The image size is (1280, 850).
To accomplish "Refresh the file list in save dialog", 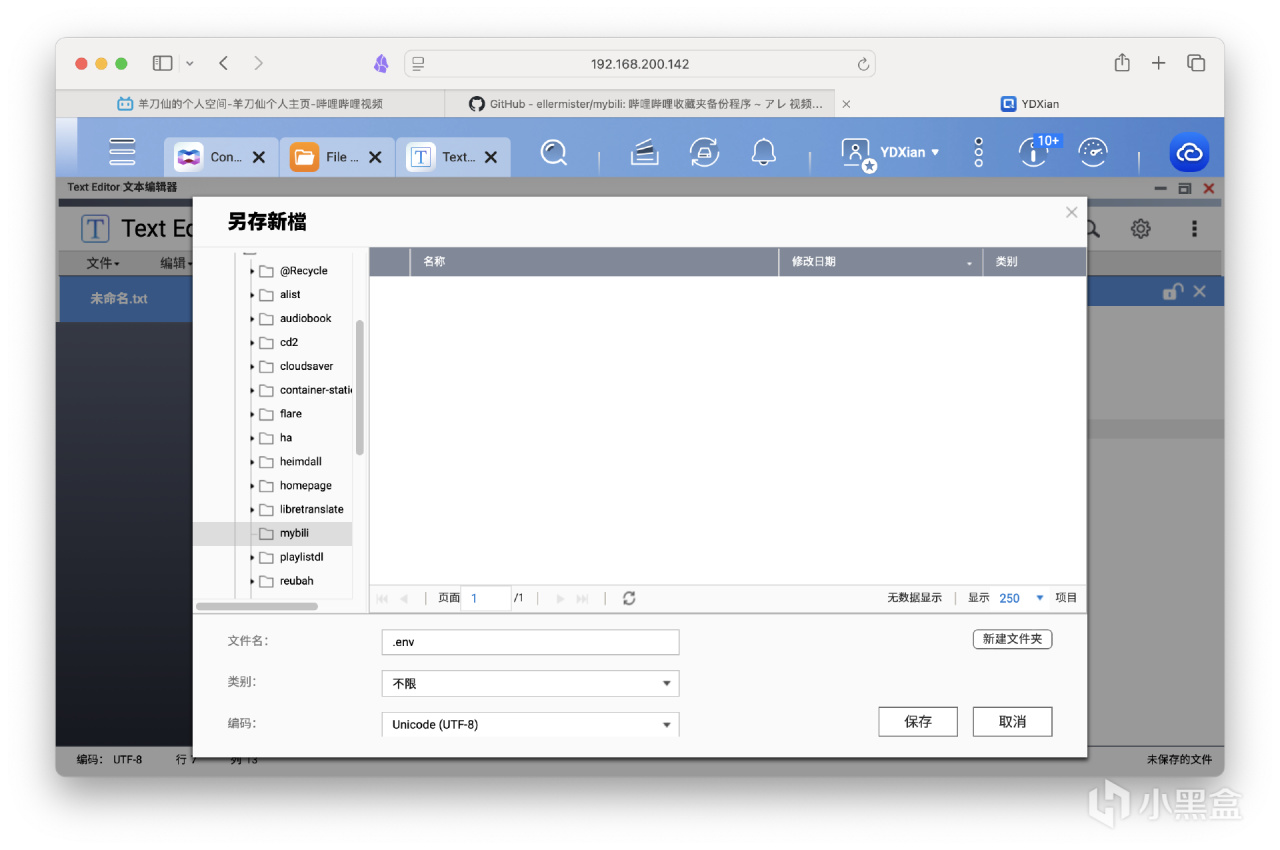I will point(629,598).
